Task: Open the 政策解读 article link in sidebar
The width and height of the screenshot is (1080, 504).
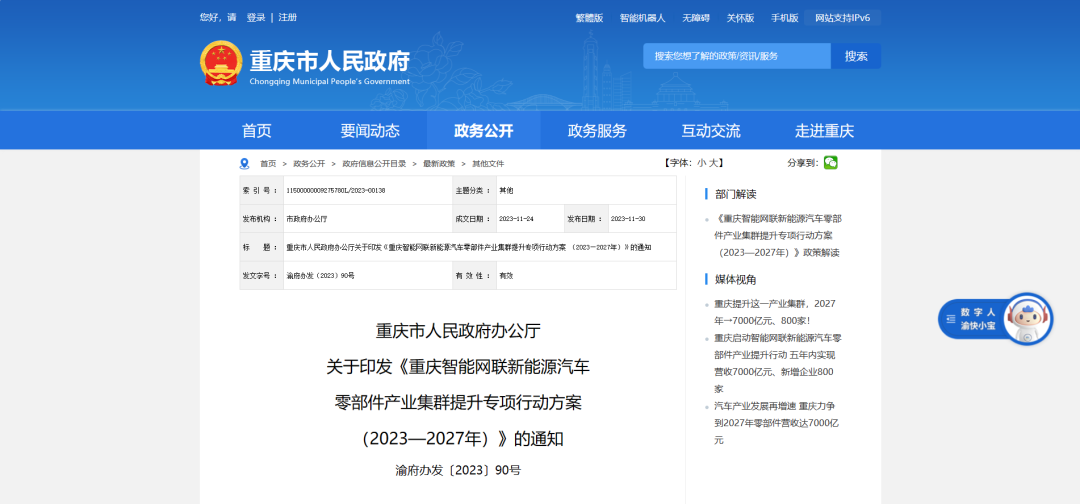Action: pyautogui.click(x=778, y=235)
